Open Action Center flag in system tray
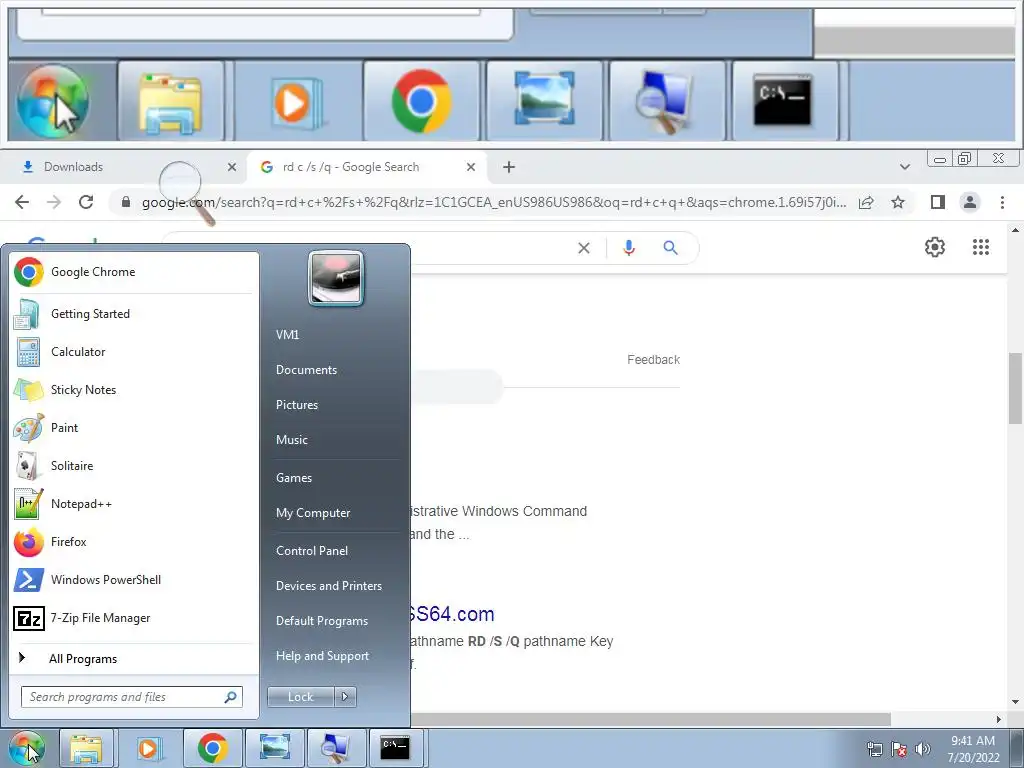The height and width of the screenshot is (768, 1024). point(899,749)
